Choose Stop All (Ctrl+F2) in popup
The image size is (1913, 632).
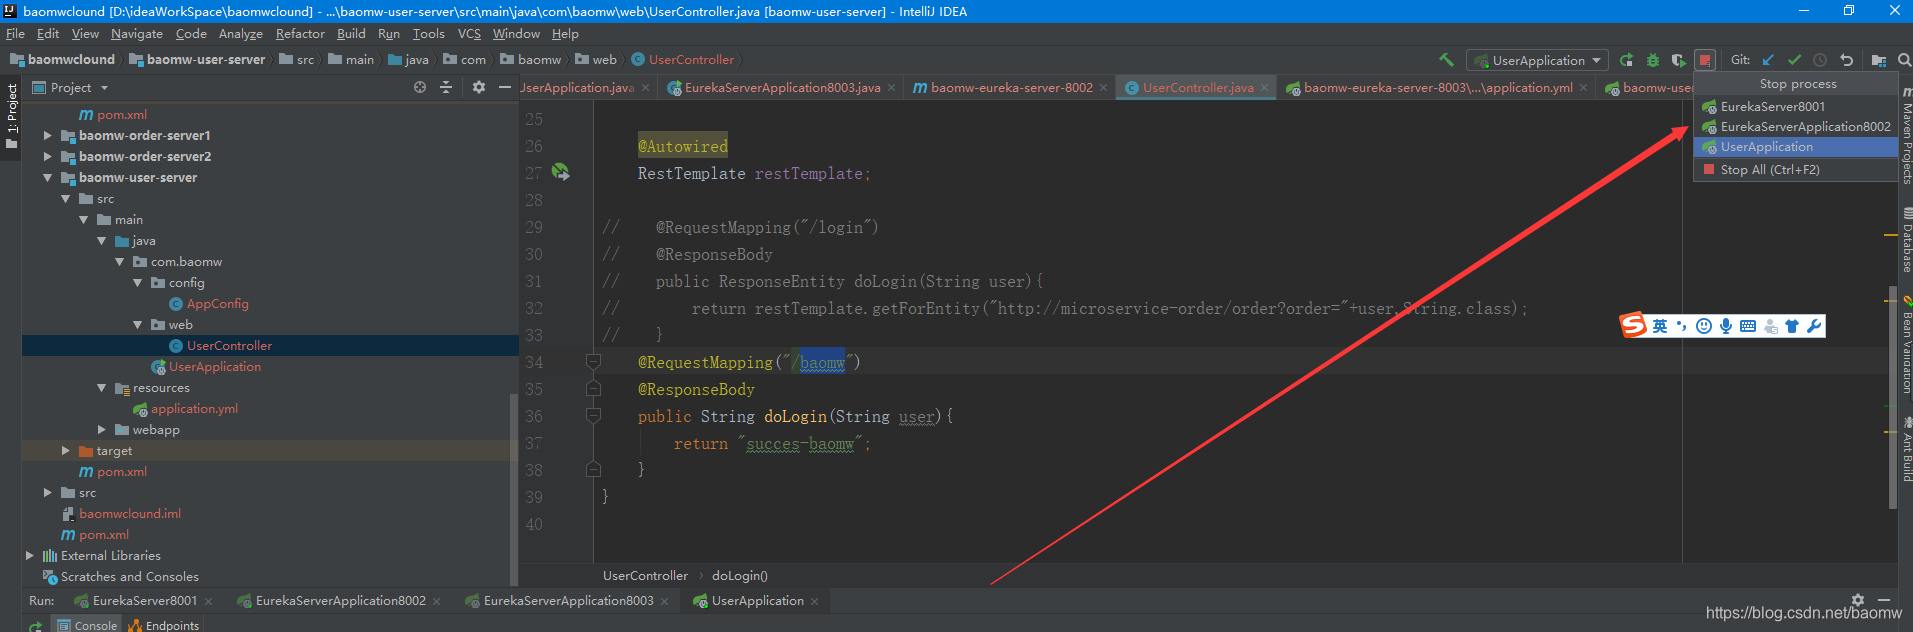point(1795,170)
